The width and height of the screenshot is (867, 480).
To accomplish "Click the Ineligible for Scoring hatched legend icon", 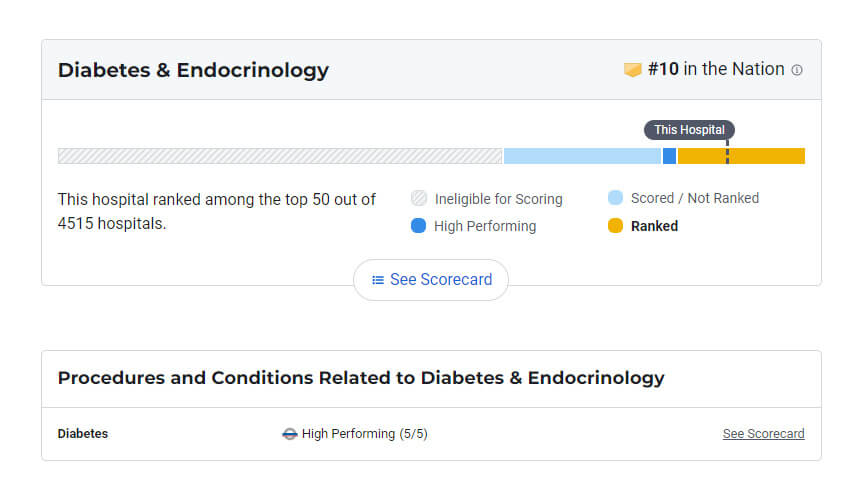I will click(x=419, y=198).
